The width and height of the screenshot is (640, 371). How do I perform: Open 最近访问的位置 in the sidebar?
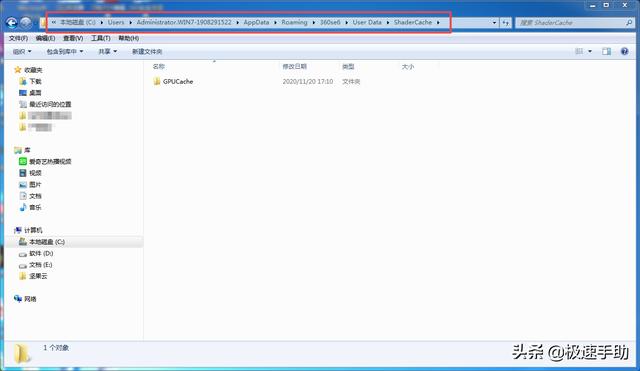tap(45, 104)
